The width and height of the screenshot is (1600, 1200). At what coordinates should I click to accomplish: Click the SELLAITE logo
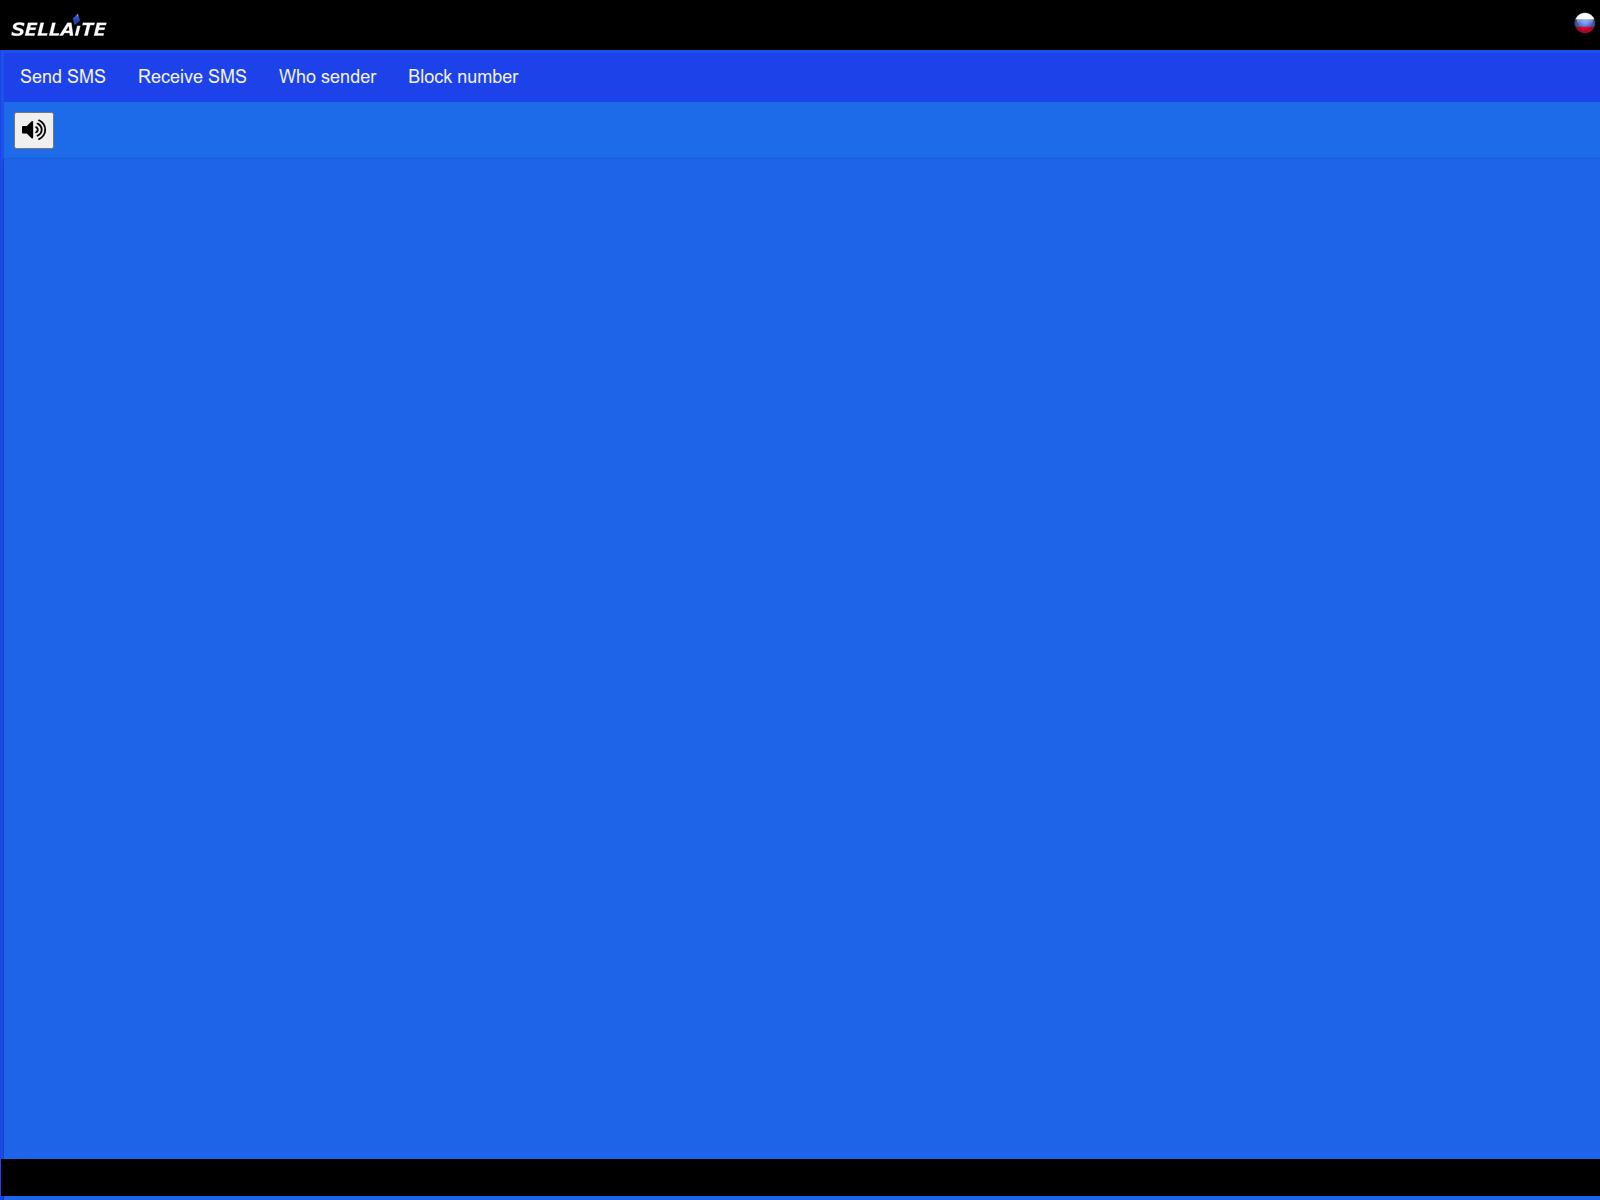[x=59, y=27]
